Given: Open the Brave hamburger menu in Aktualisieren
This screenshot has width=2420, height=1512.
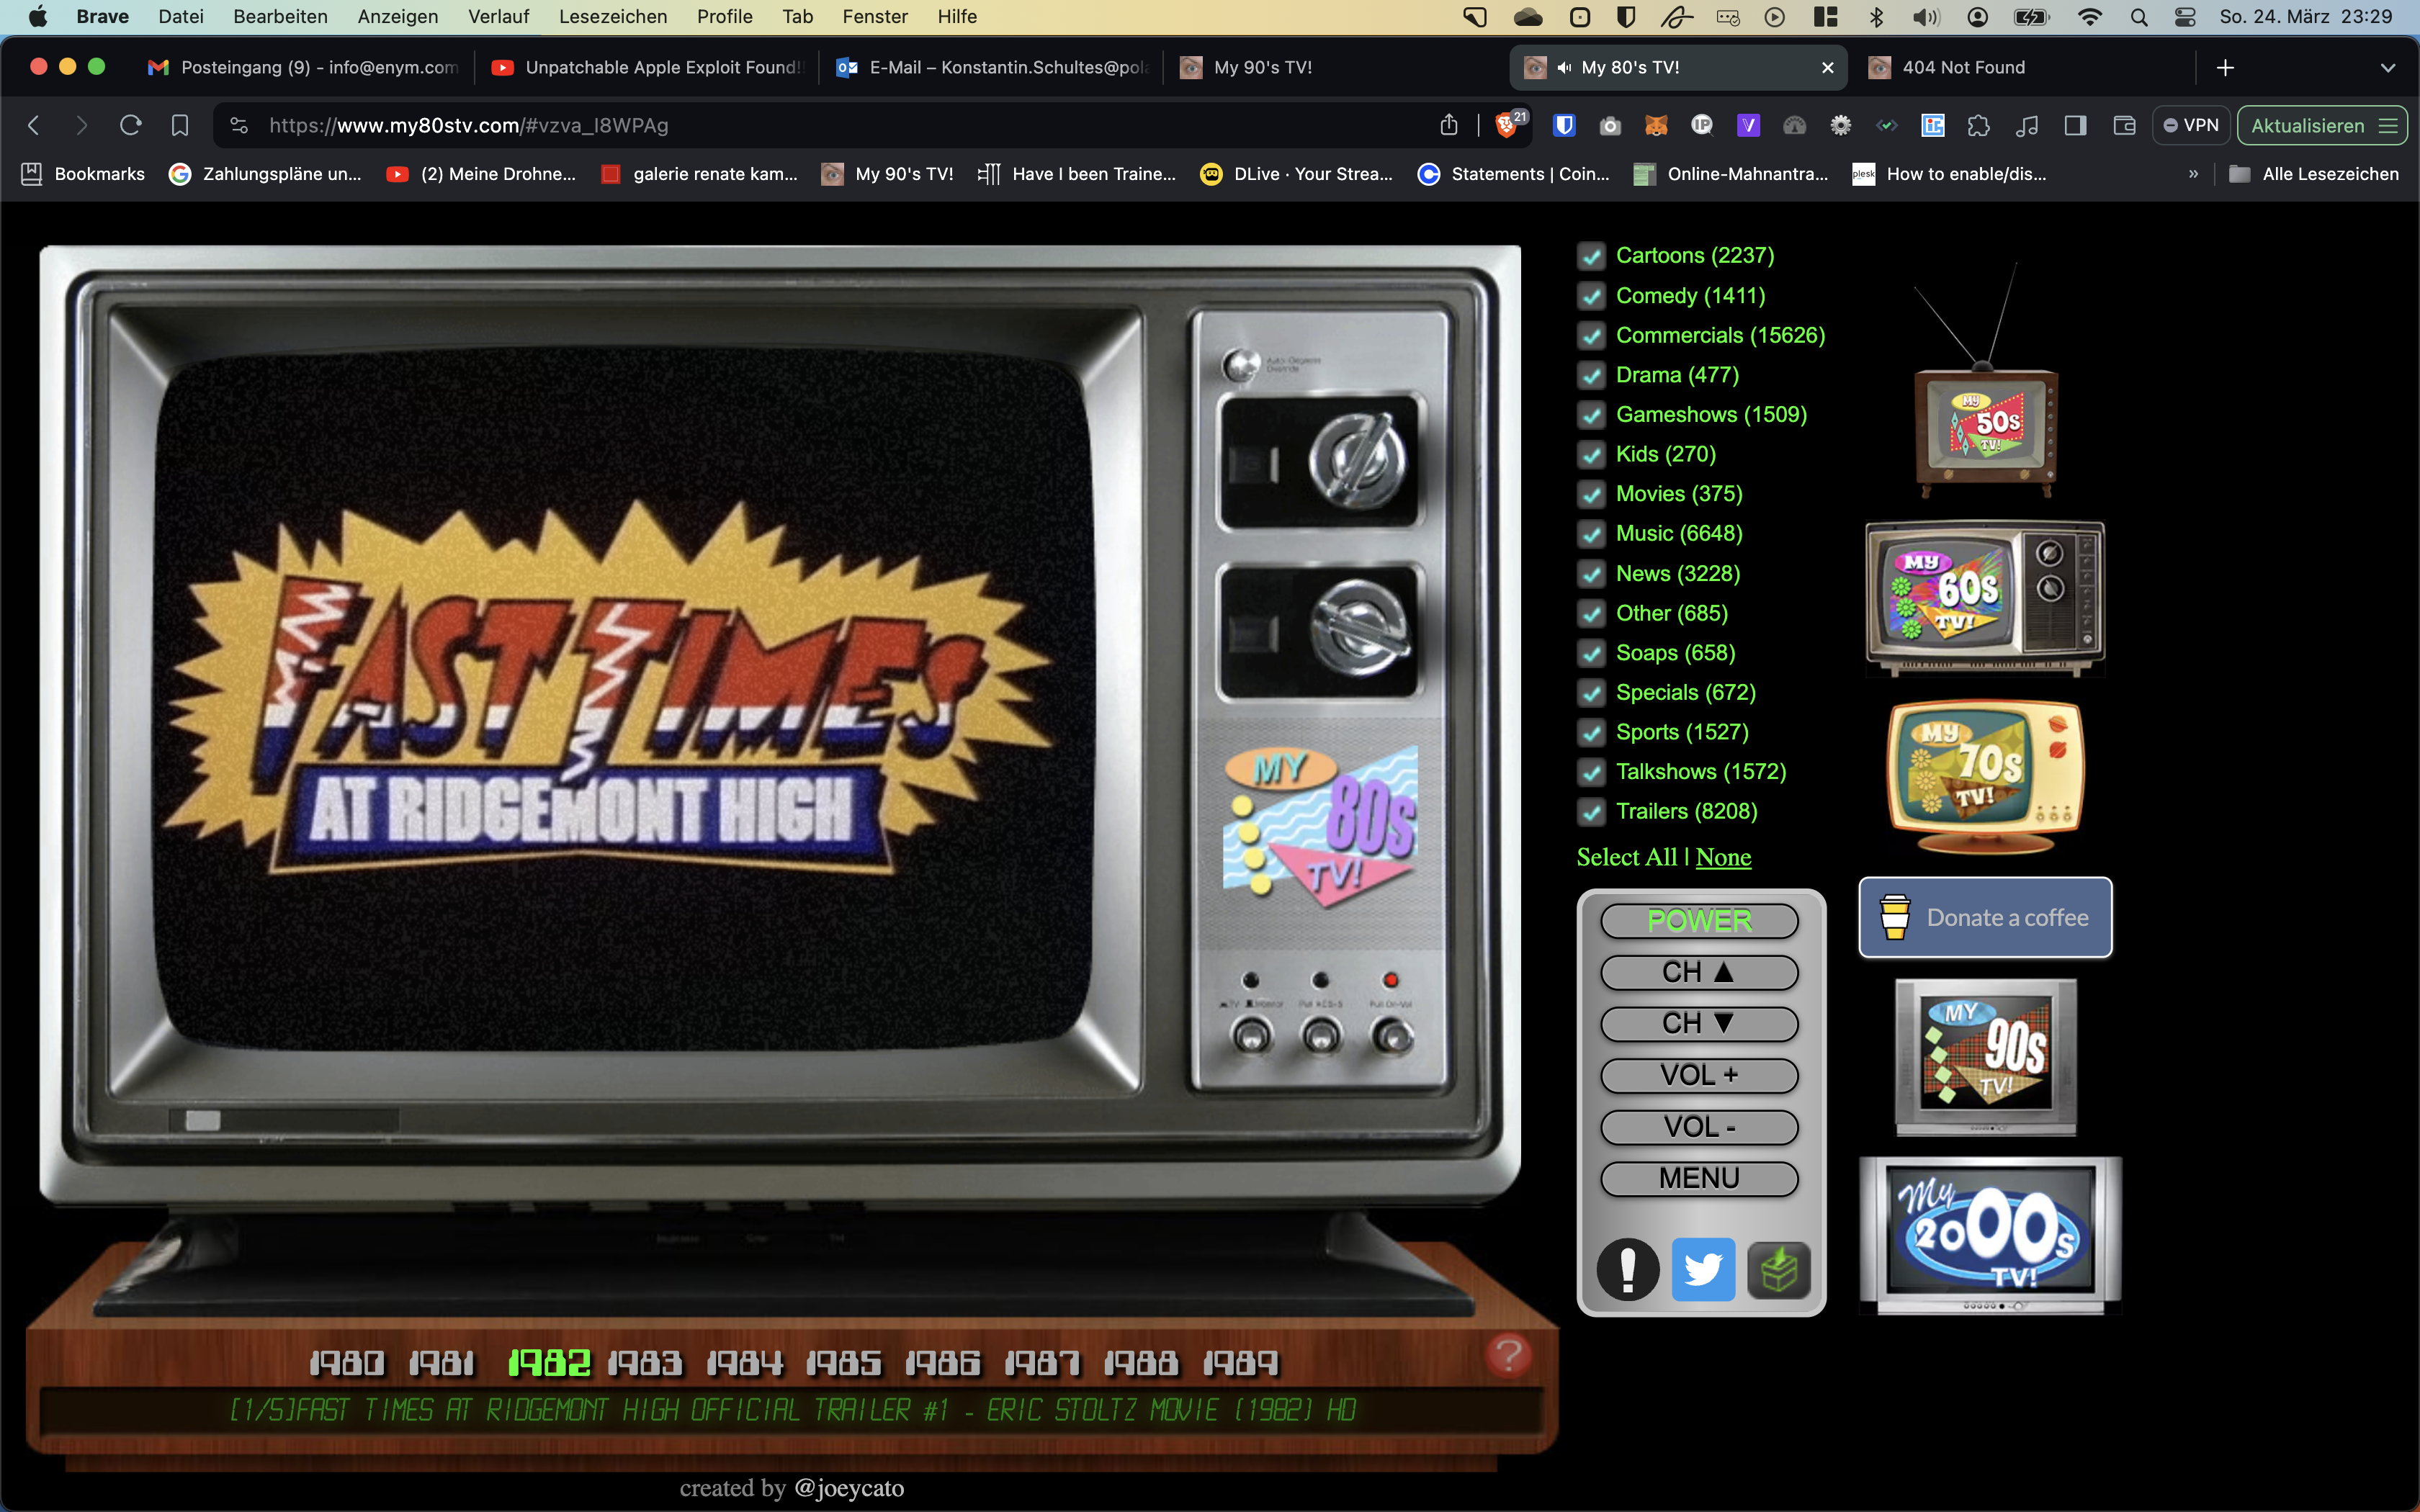Looking at the screenshot, I should (x=2388, y=125).
